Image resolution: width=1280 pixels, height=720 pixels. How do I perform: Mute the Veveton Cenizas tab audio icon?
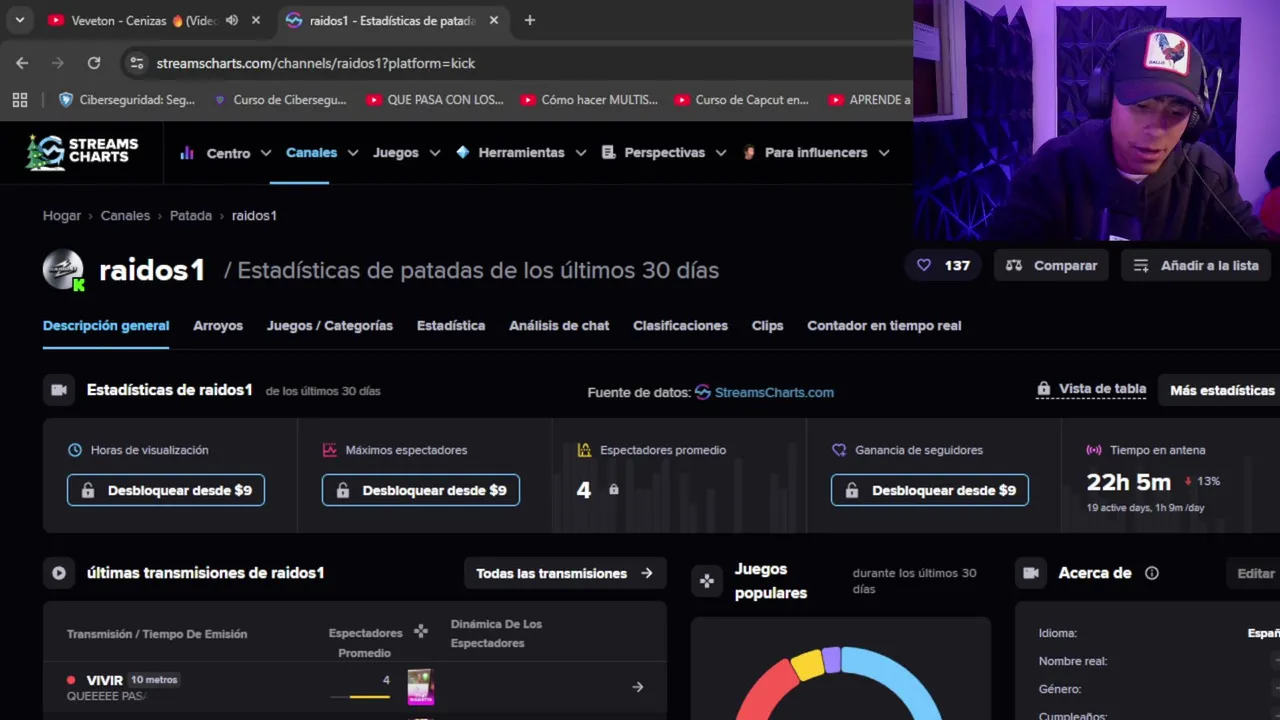(x=232, y=20)
